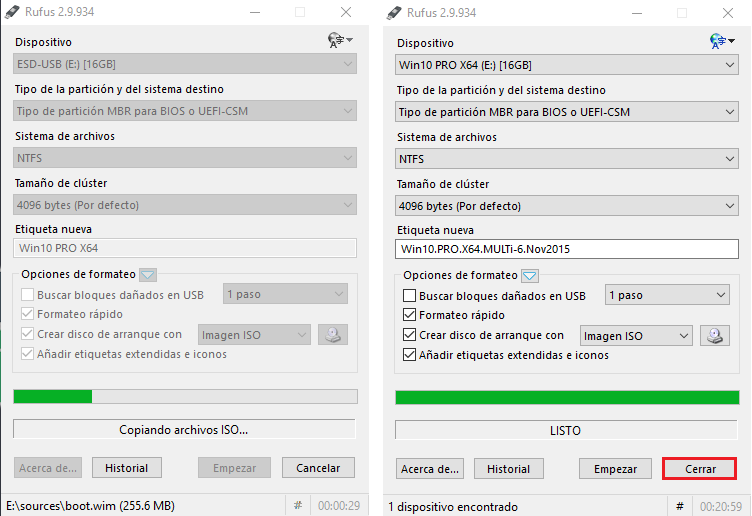Open partition type dropdown in left window

(185, 111)
